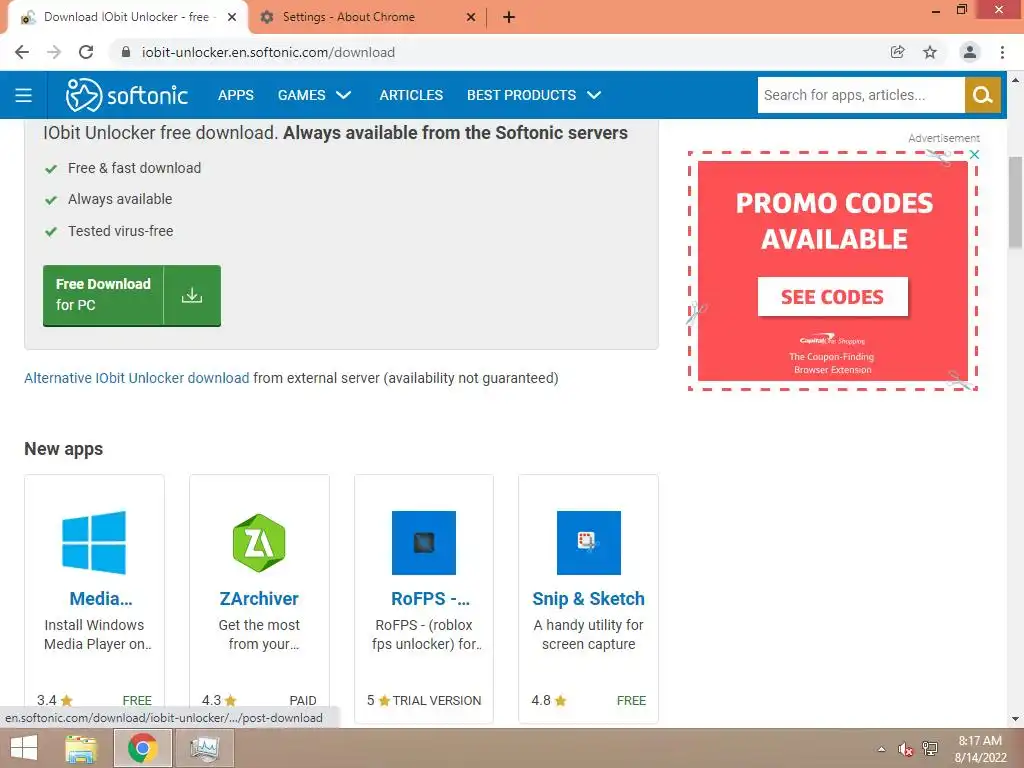Close the advertisement with X icon
Image resolution: width=1024 pixels, height=768 pixels.
pyautogui.click(x=974, y=155)
